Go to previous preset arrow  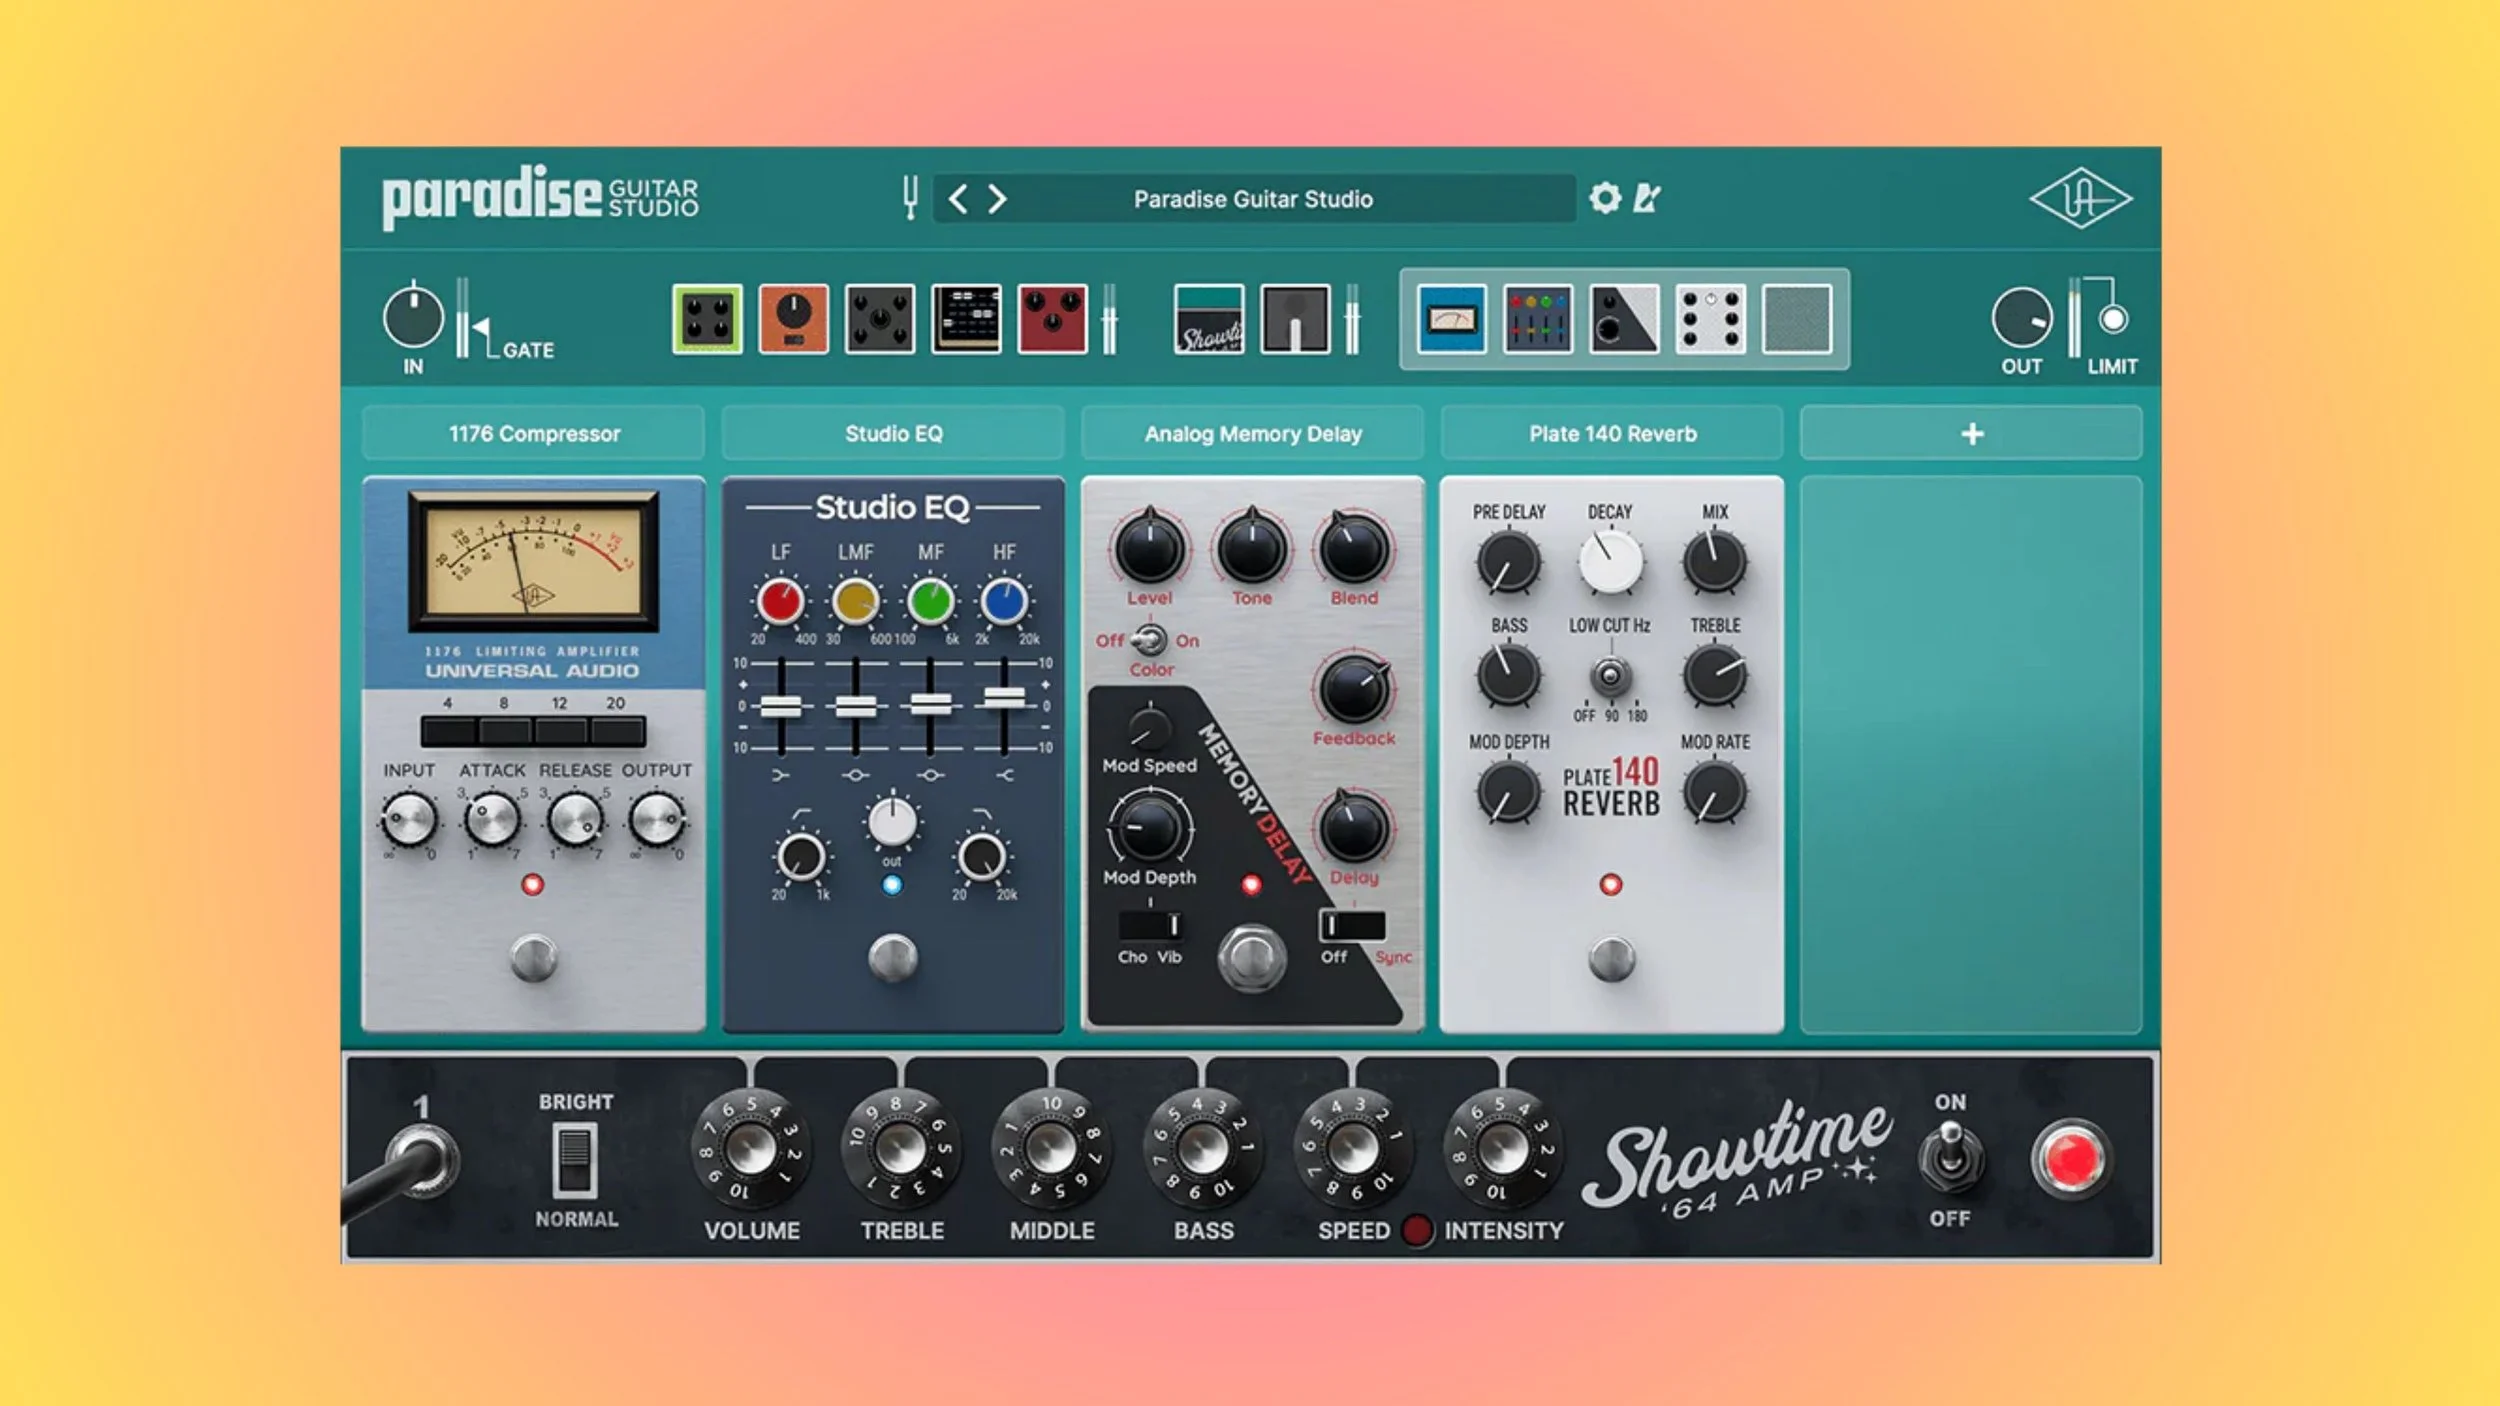click(957, 199)
